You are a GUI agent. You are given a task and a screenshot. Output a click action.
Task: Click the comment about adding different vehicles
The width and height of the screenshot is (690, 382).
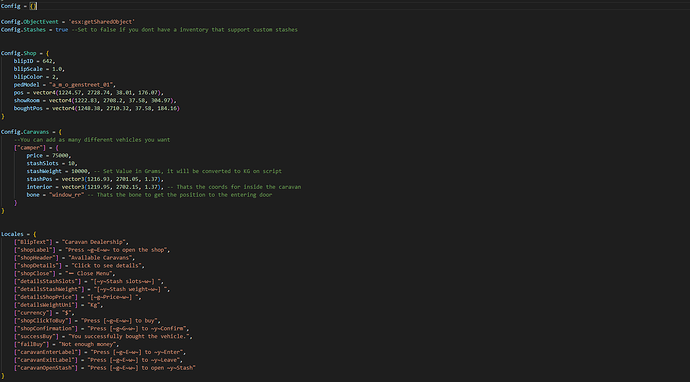pos(92,140)
